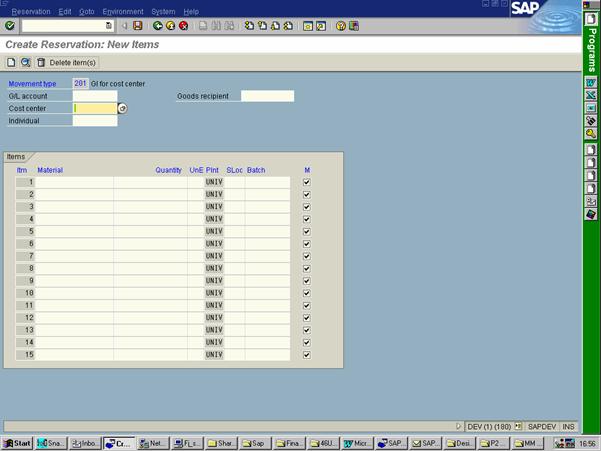Switch to the MM... taskbar folder
This screenshot has height=451, width=601.
point(527,443)
